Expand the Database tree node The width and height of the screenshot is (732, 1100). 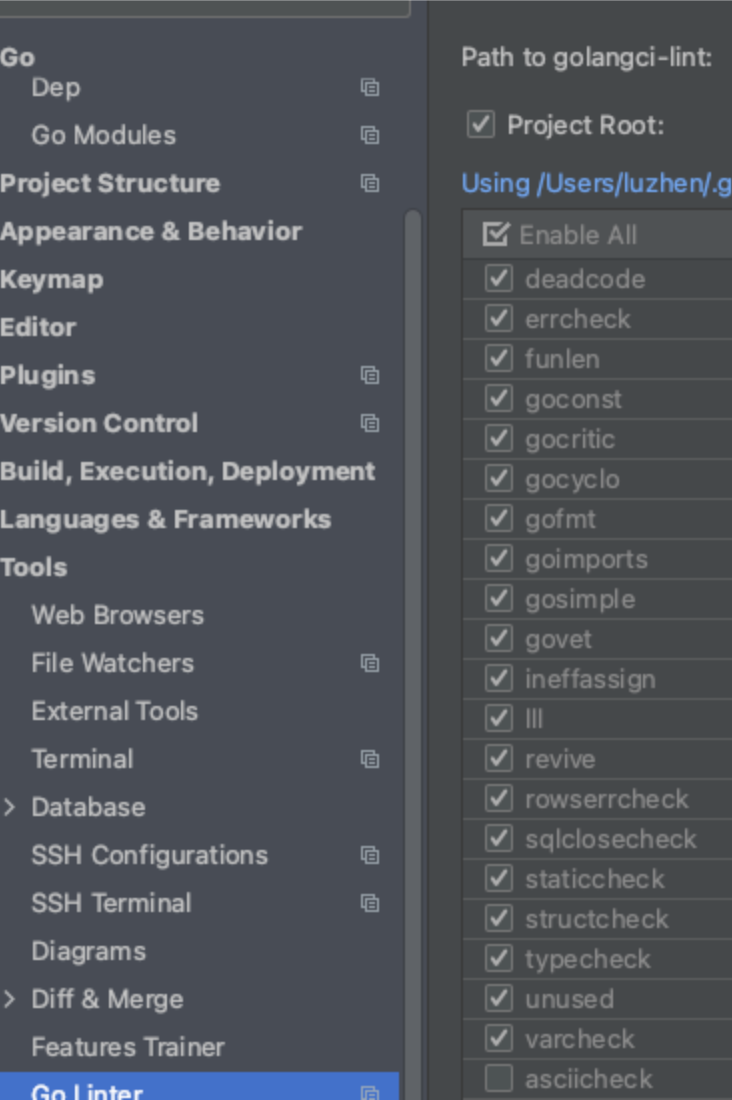10,807
